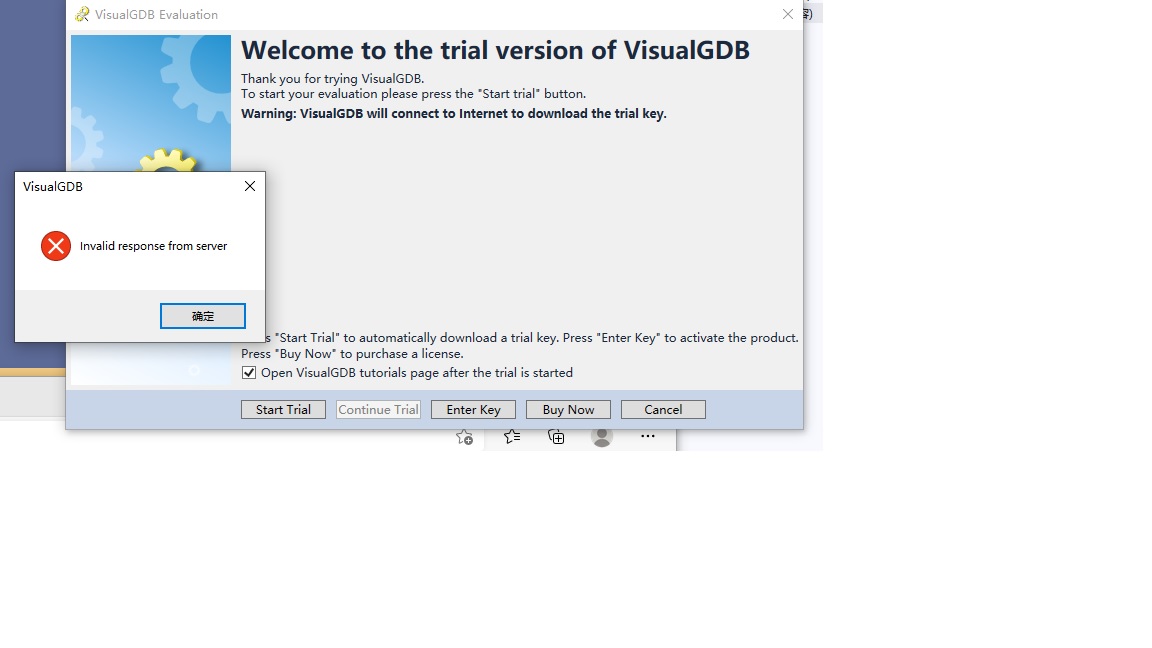Screen dimensions: 1152x648
Task: Click the red error icon in message box
Action: pyautogui.click(x=56, y=246)
